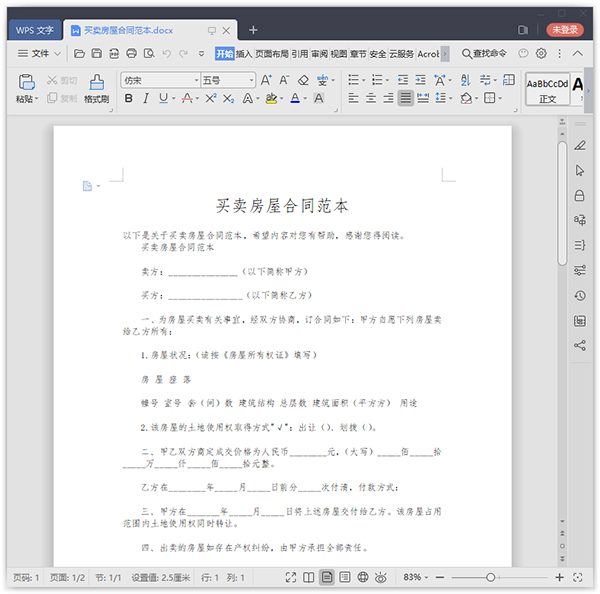
Task: Apply distributed alignment
Action: pos(423,98)
